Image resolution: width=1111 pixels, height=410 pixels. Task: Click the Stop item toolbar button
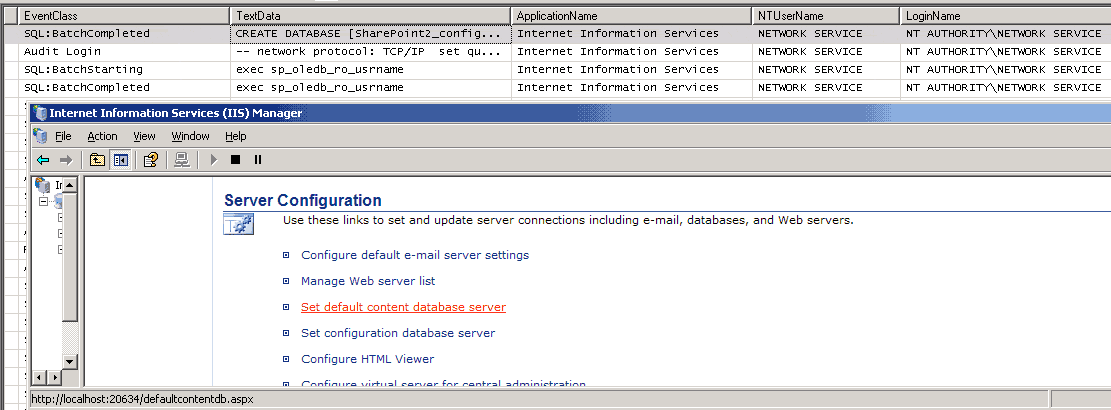click(x=236, y=159)
